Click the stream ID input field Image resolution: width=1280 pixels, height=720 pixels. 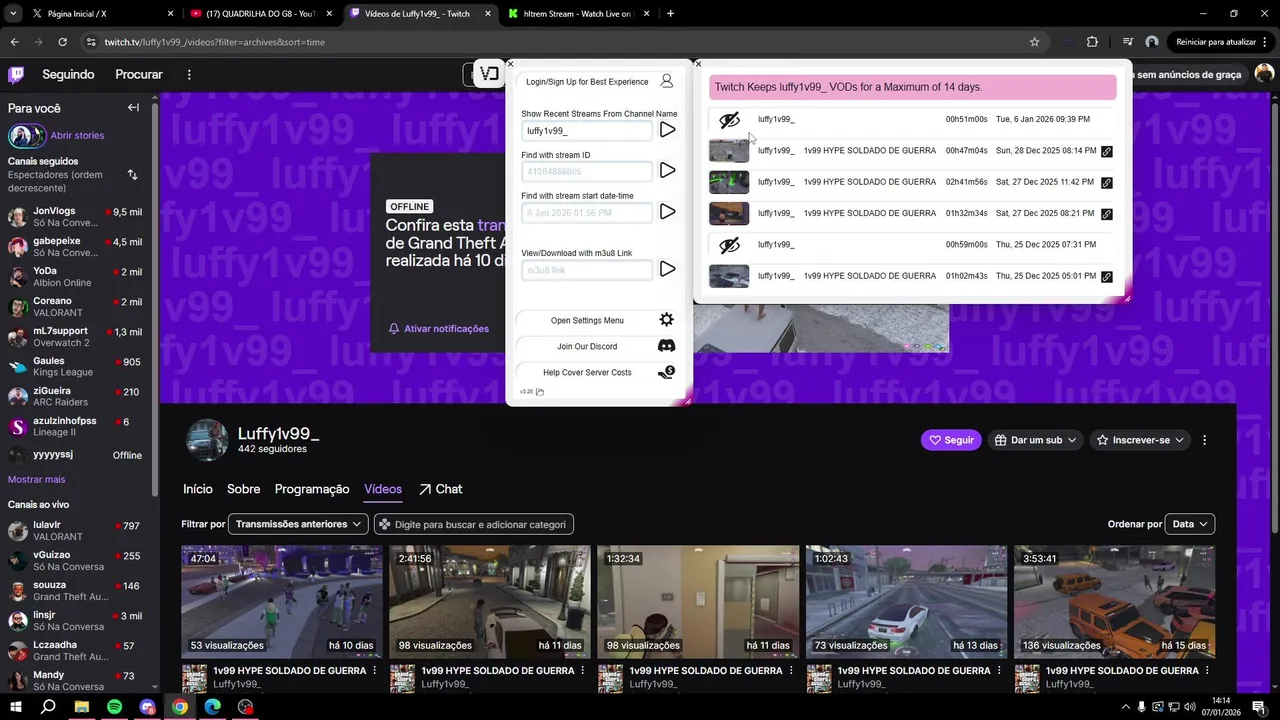click(587, 171)
